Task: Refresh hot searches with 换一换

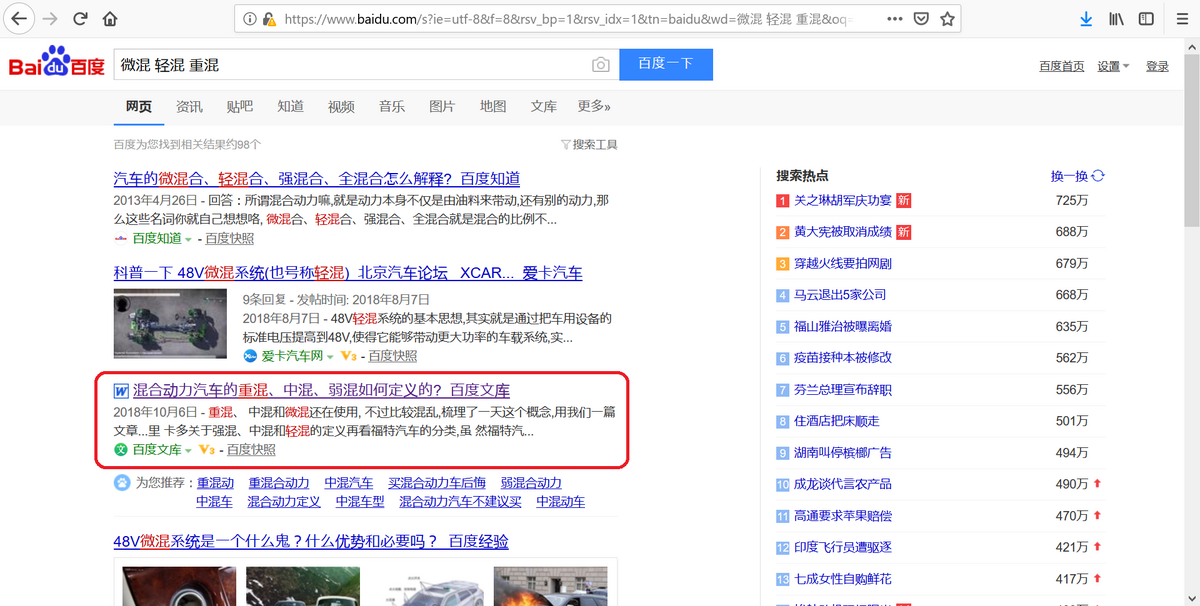Action: click(x=1077, y=176)
